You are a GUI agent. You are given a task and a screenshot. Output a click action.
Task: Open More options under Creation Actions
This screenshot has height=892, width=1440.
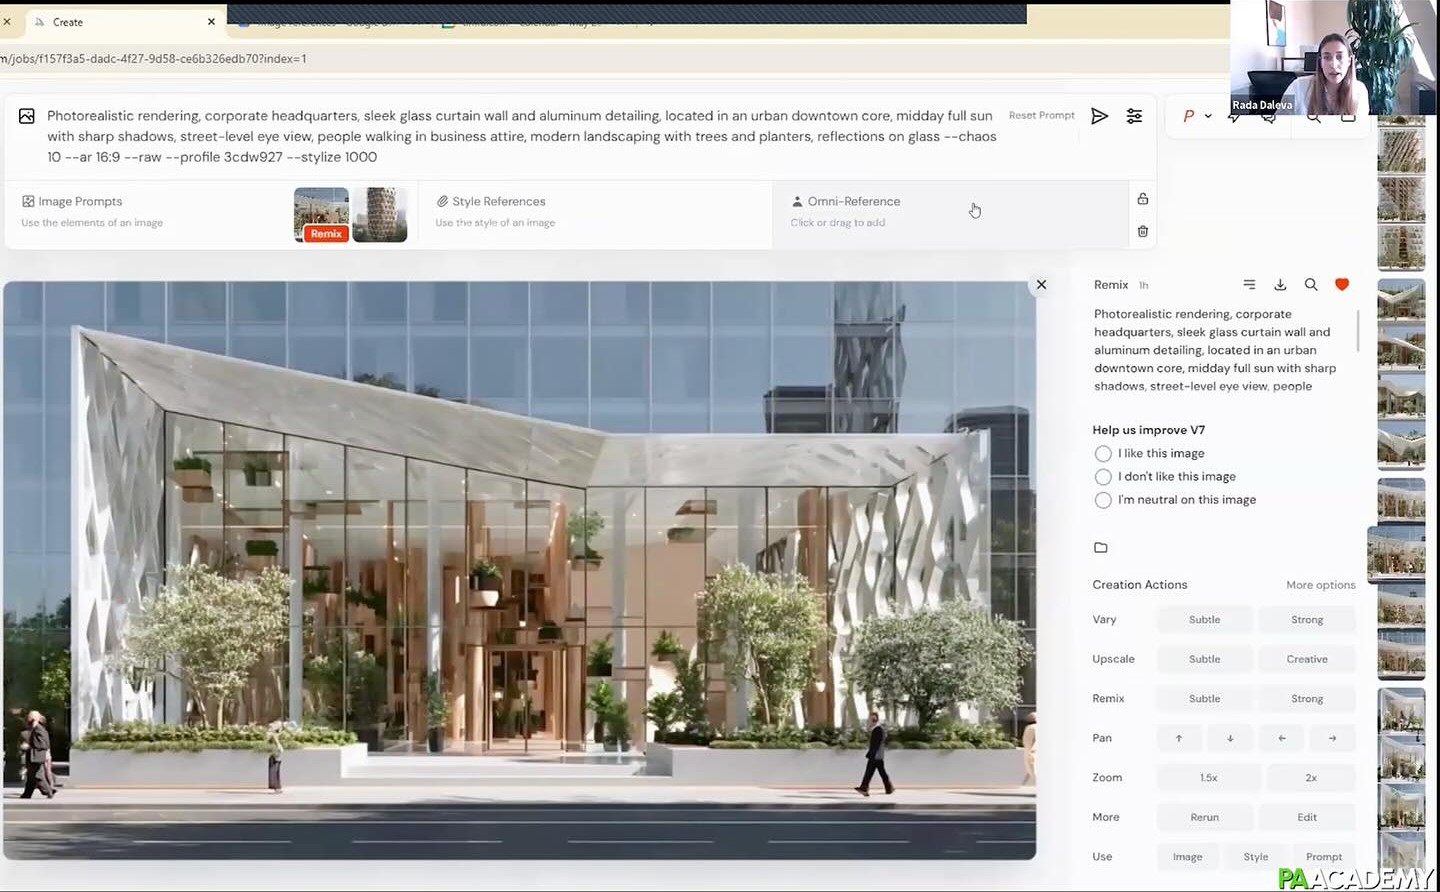(x=1320, y=585)
